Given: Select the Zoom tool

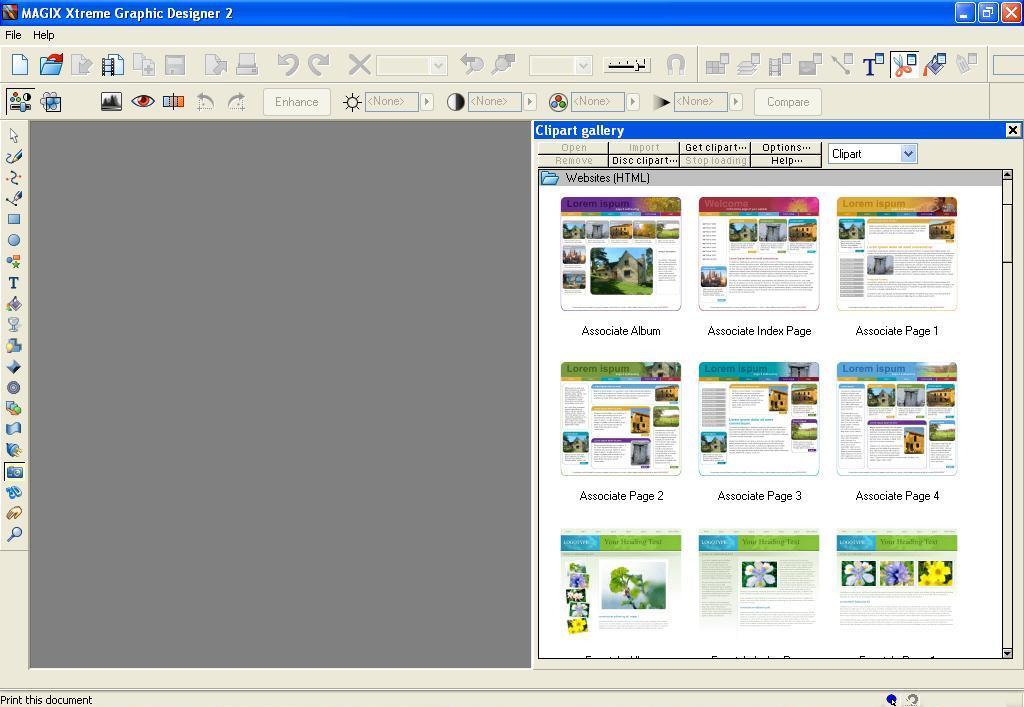Looking at the screenshot, I should [x=14, y=535].
